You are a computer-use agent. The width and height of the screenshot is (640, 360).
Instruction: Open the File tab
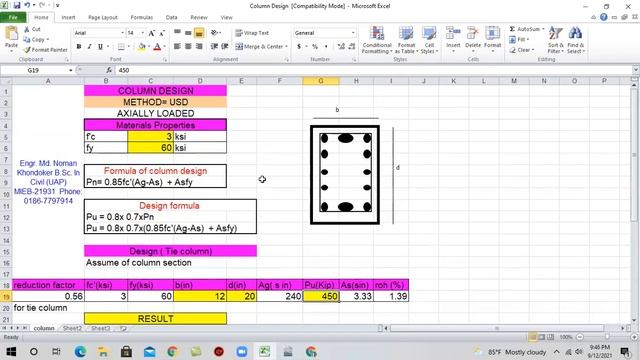13,17
